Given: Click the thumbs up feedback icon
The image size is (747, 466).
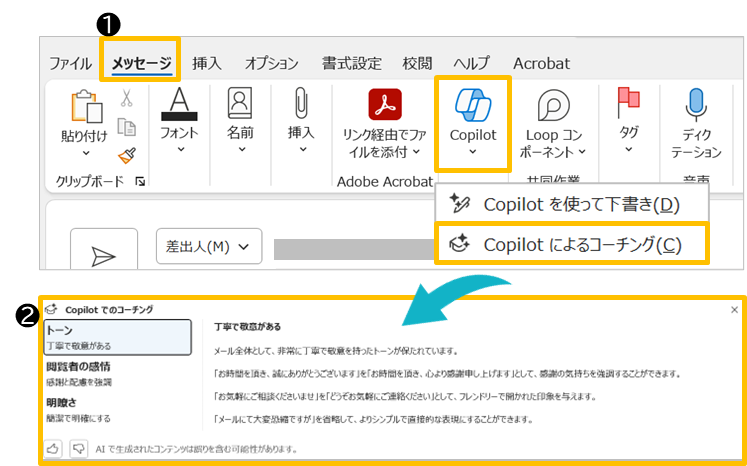Looking at the screenshot, I should click(x=54, y=448).
